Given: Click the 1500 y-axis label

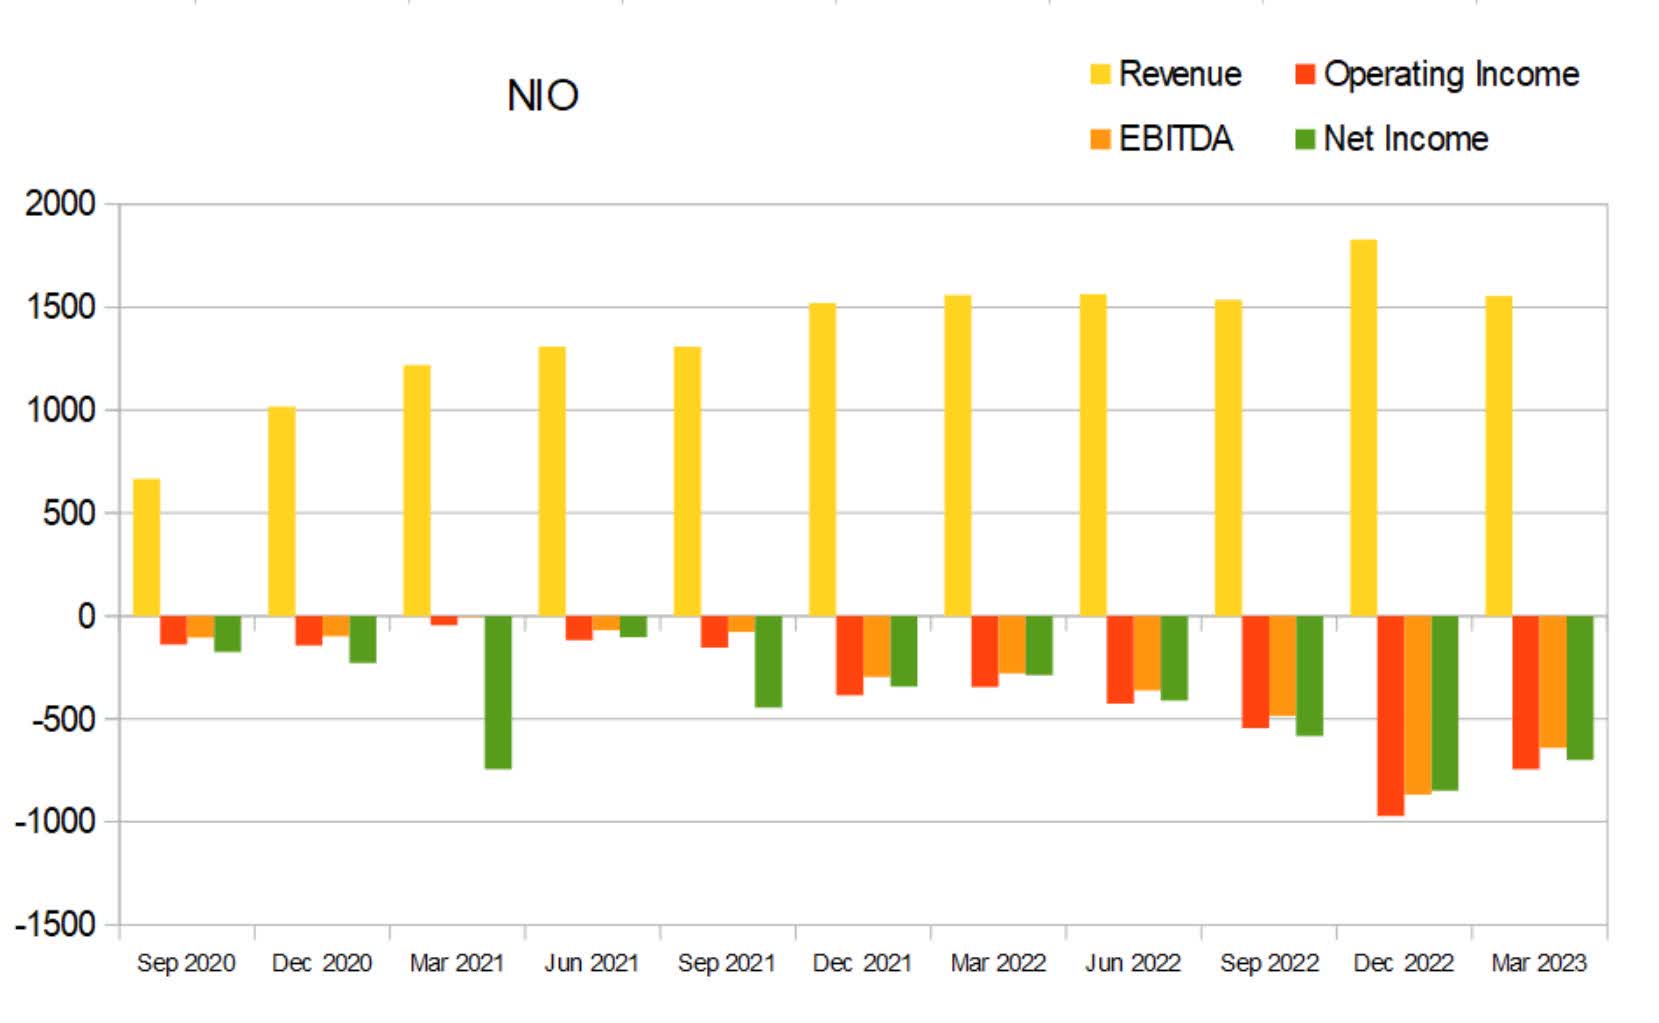Looking at the screenshot, I should tap(60, 307).
